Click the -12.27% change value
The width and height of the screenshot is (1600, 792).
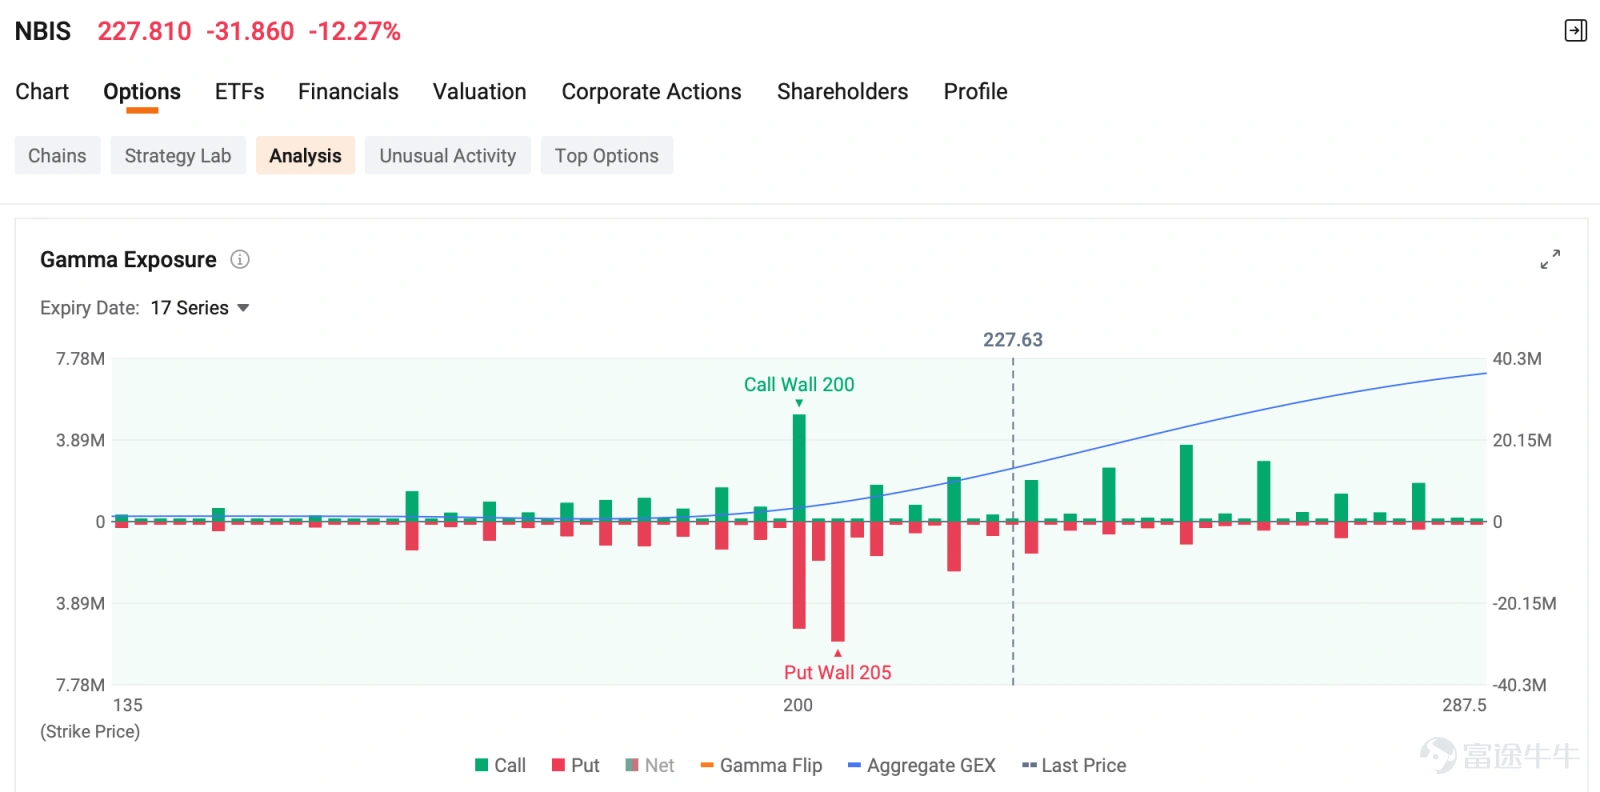pos(354,32)
